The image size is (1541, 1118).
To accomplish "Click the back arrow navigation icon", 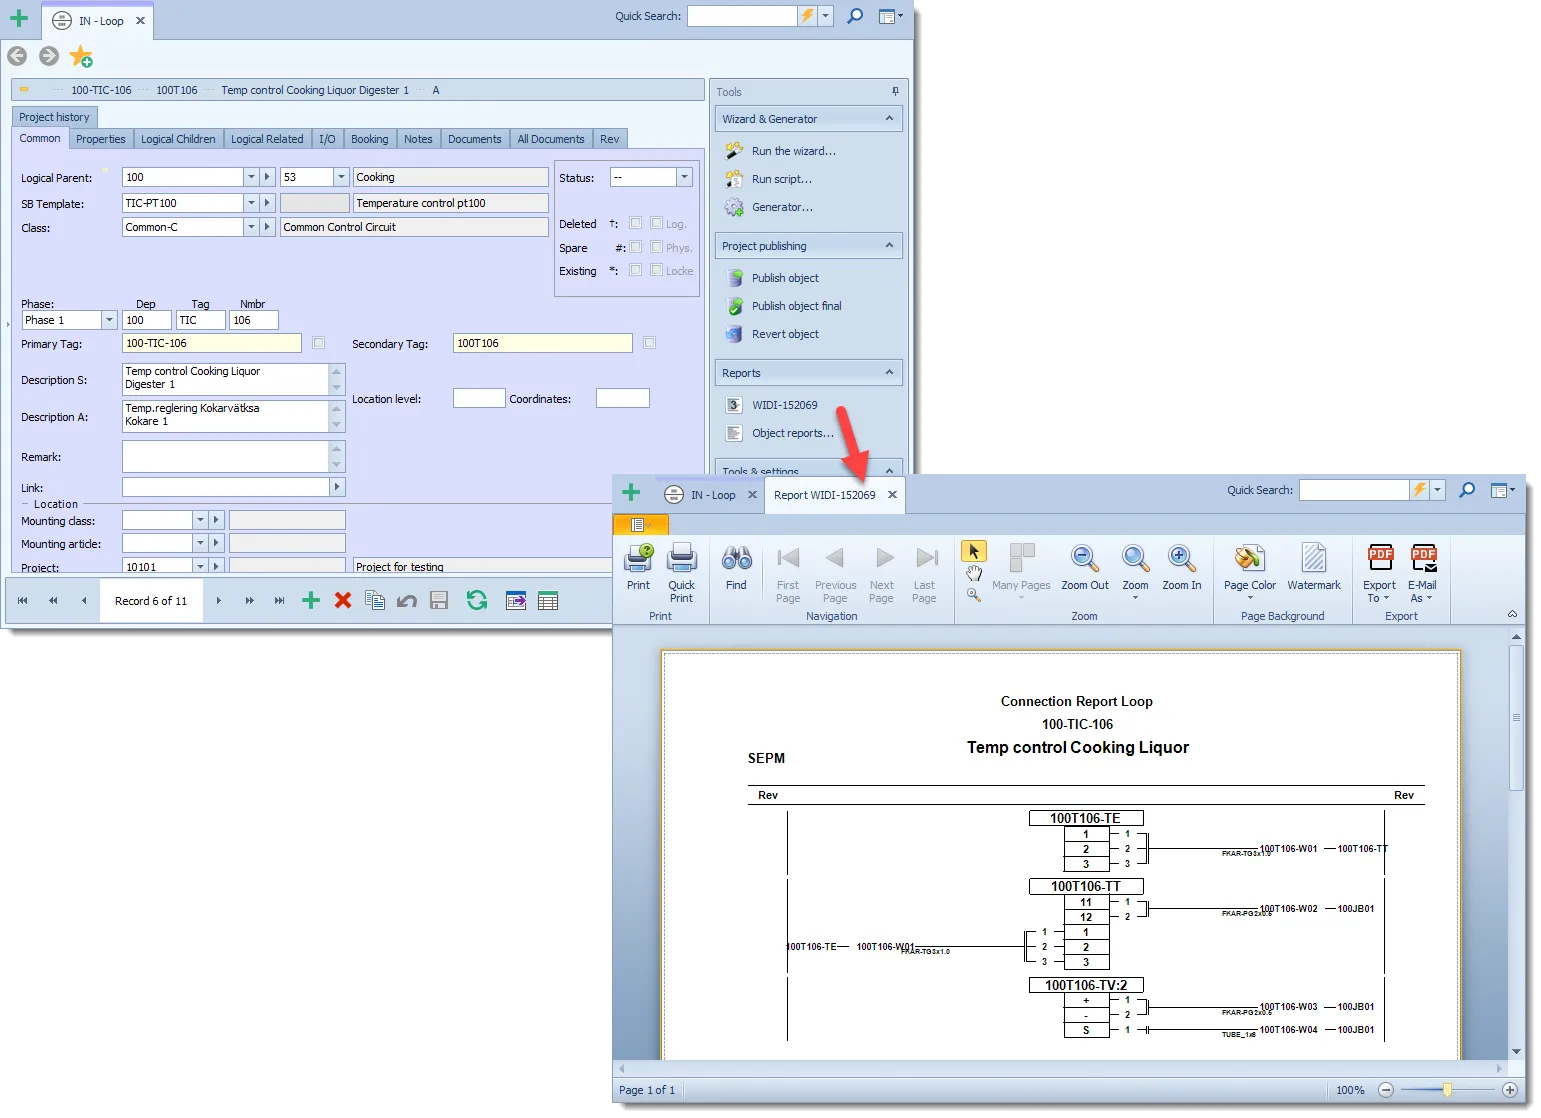I will pyautogui.click(x=17, y=55).
